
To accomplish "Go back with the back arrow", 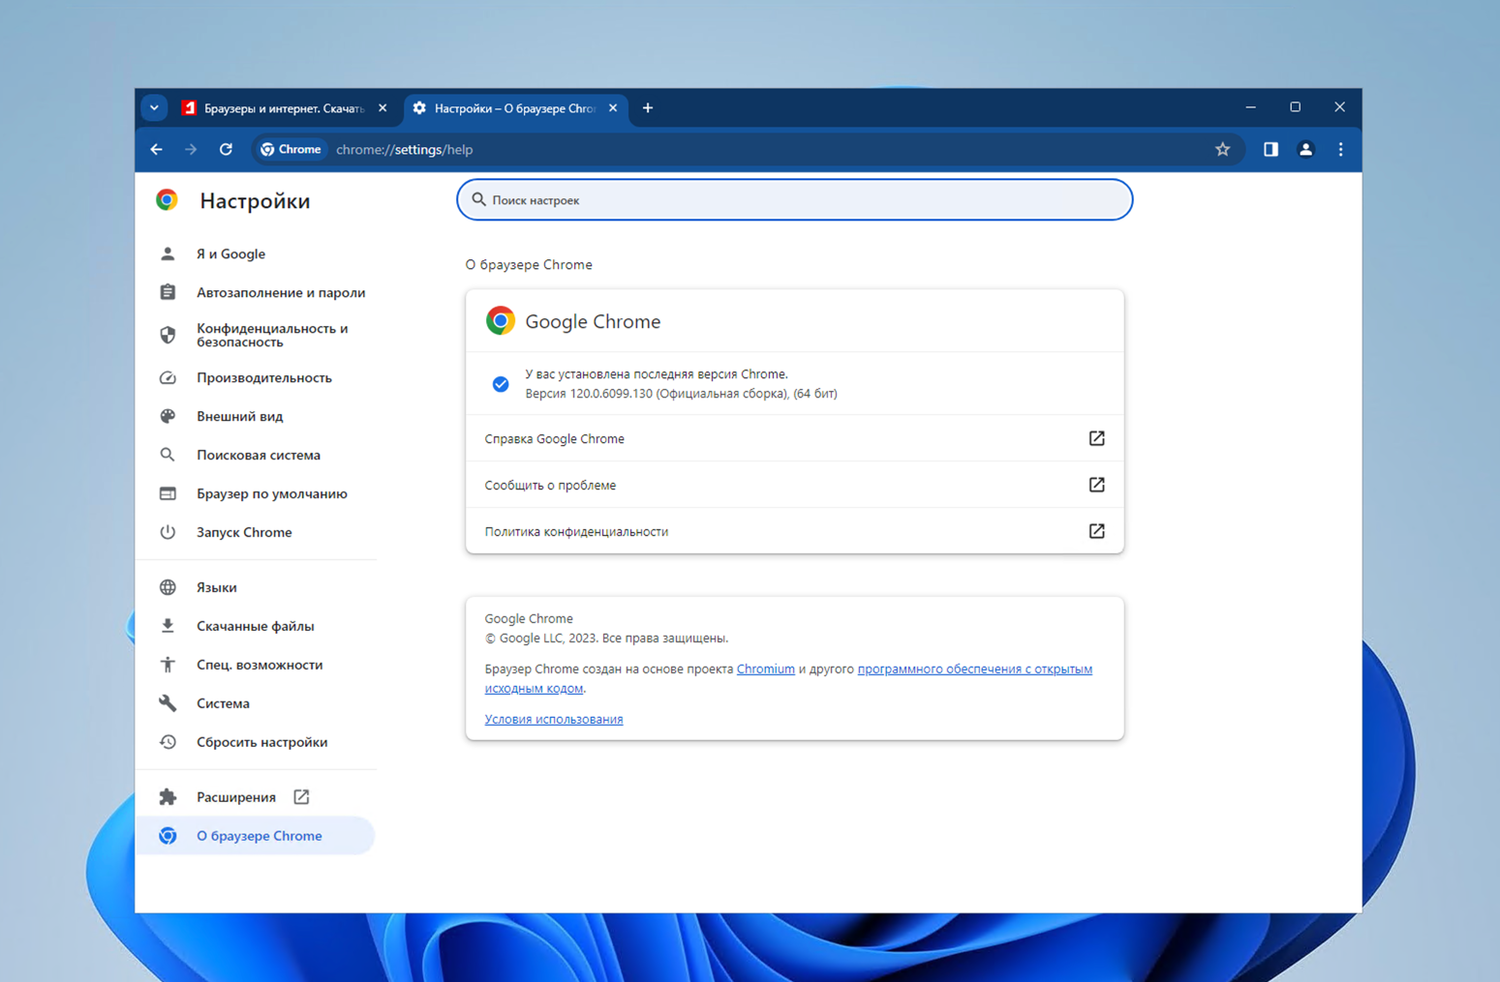I will tap(157, 149).
